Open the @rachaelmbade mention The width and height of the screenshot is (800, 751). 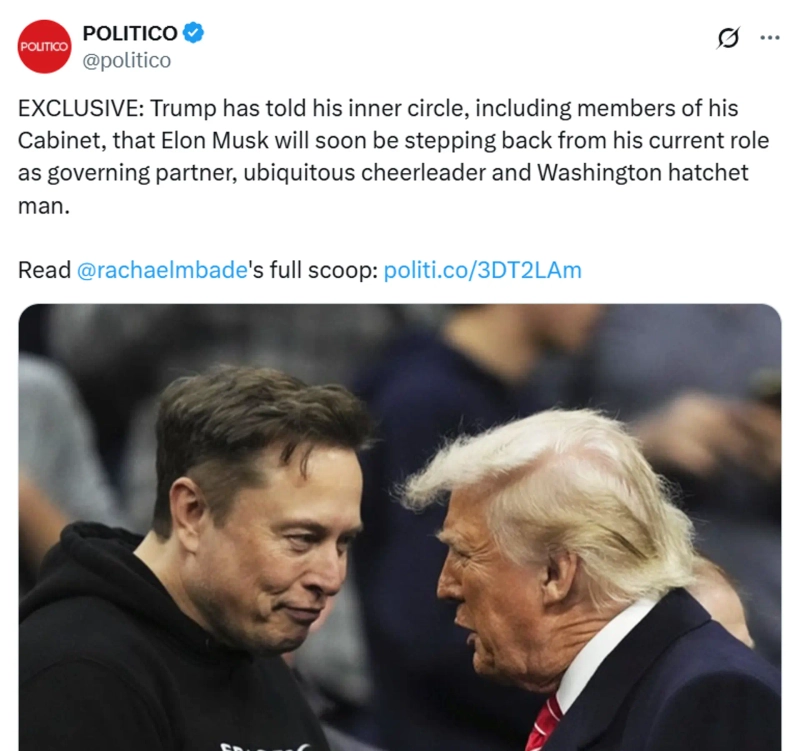click(x=162, y=270)
